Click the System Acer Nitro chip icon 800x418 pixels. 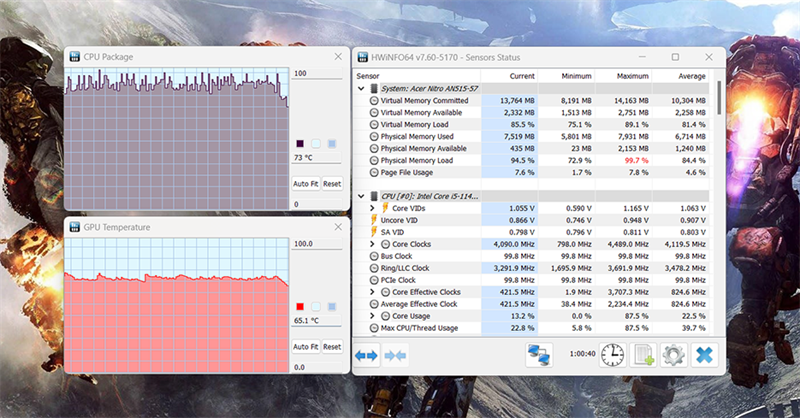pos(374,88)
